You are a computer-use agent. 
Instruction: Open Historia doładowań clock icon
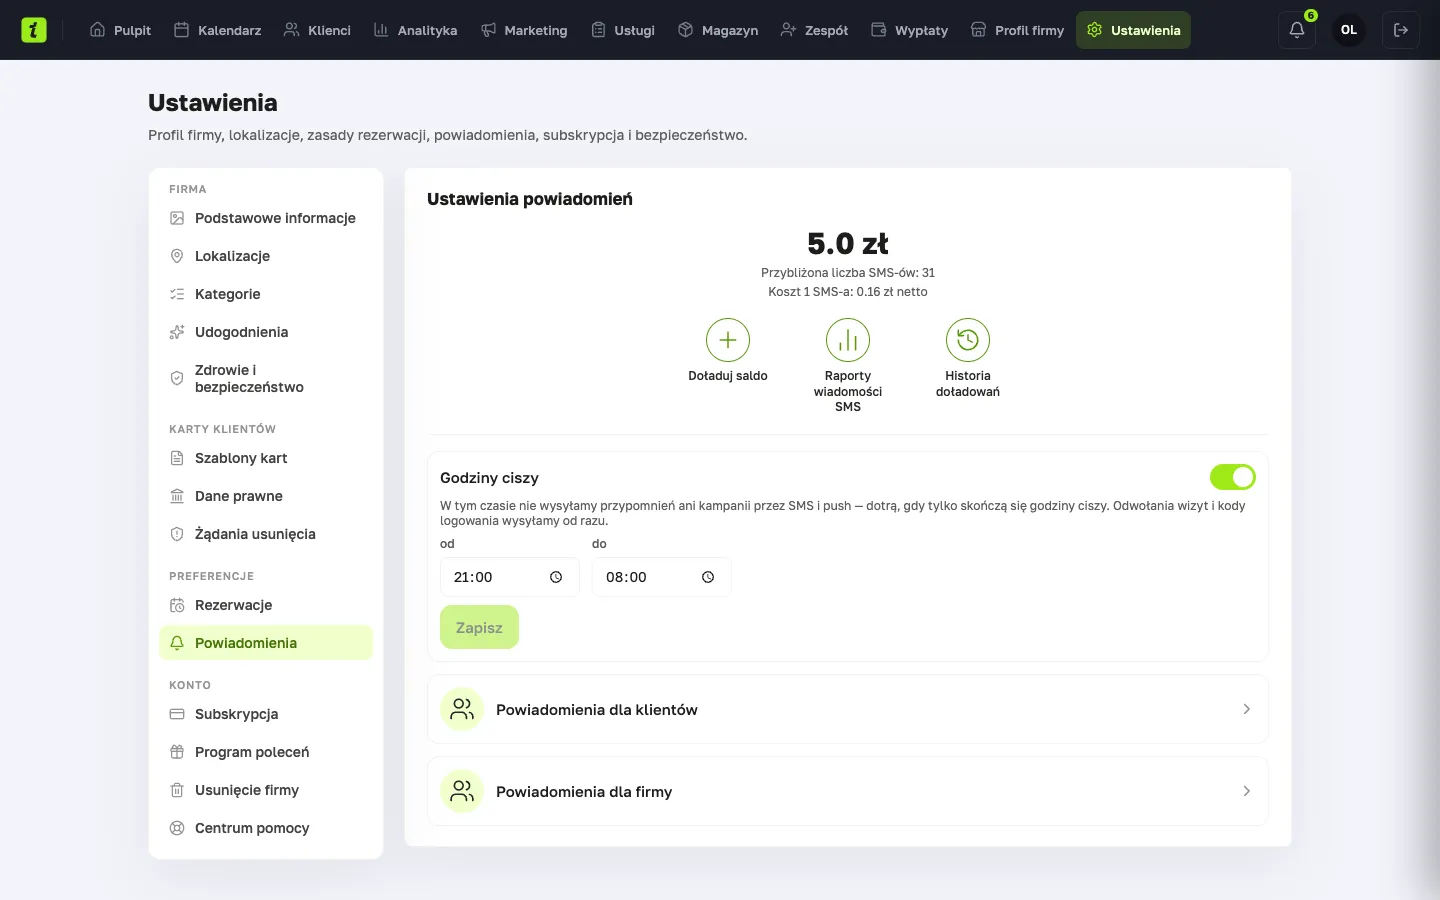click(x=968, y=340)
